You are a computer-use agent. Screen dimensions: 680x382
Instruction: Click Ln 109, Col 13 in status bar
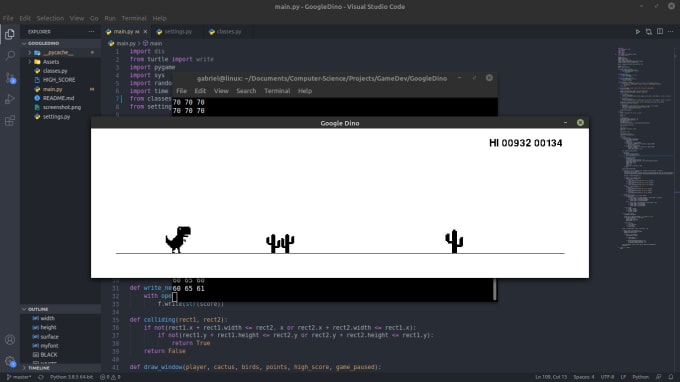(x=551, y=377)
